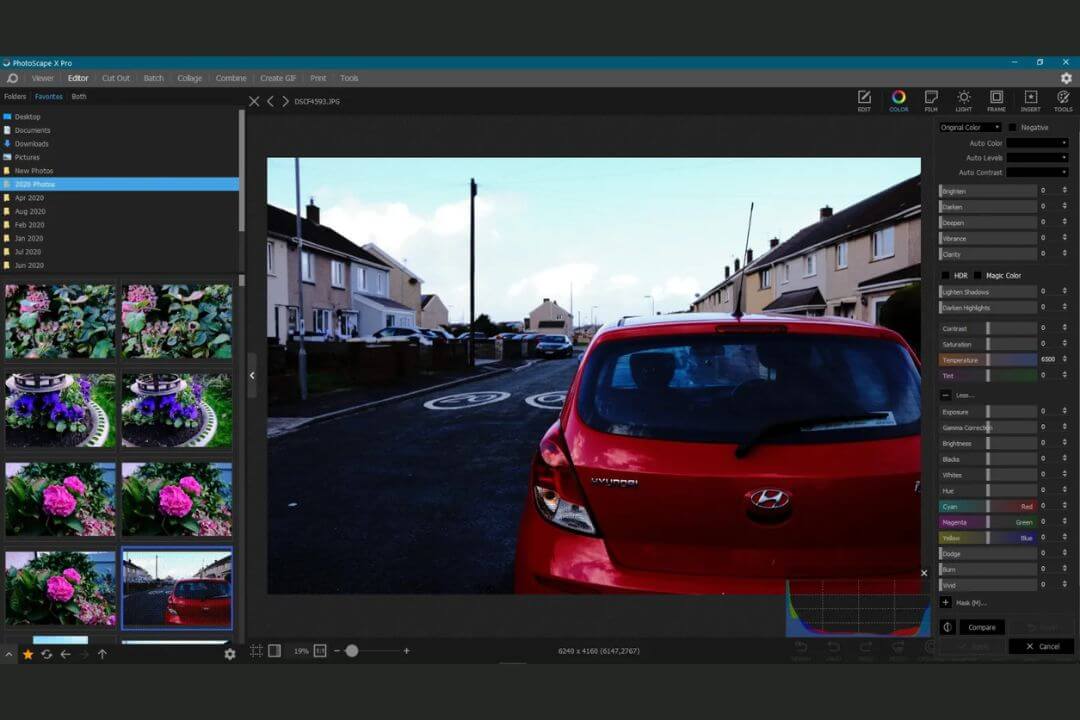Select the COLOR wheel icon
The image size is (1080, 720).
[x=898, y=100]
